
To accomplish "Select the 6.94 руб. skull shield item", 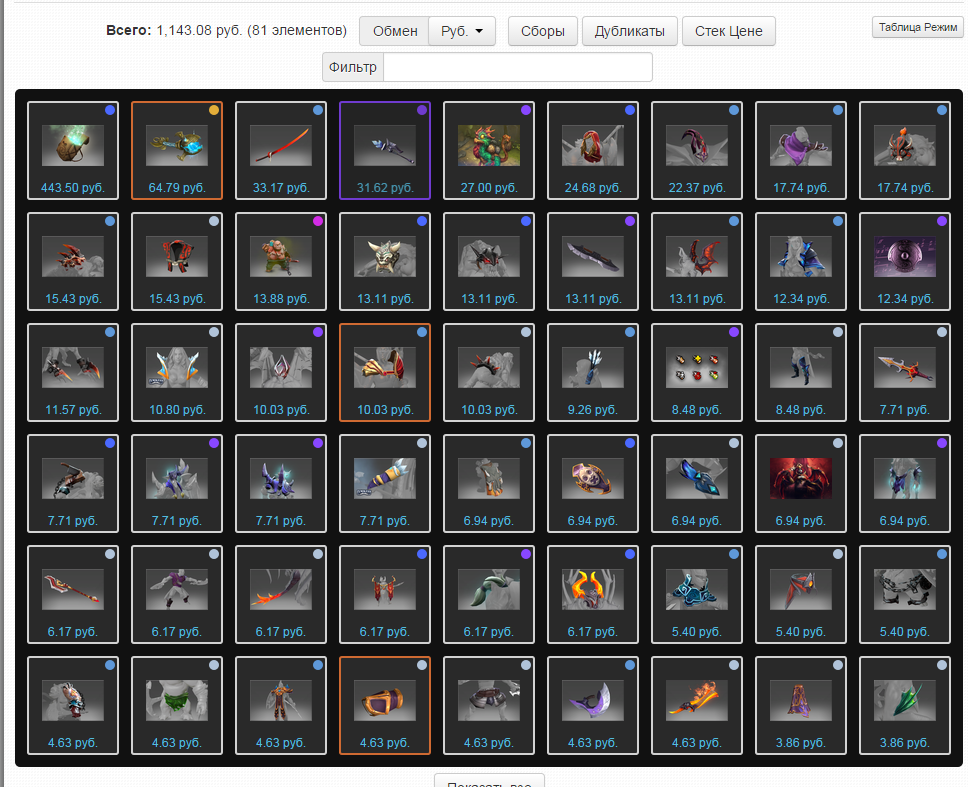I will [x=593, y=483].
